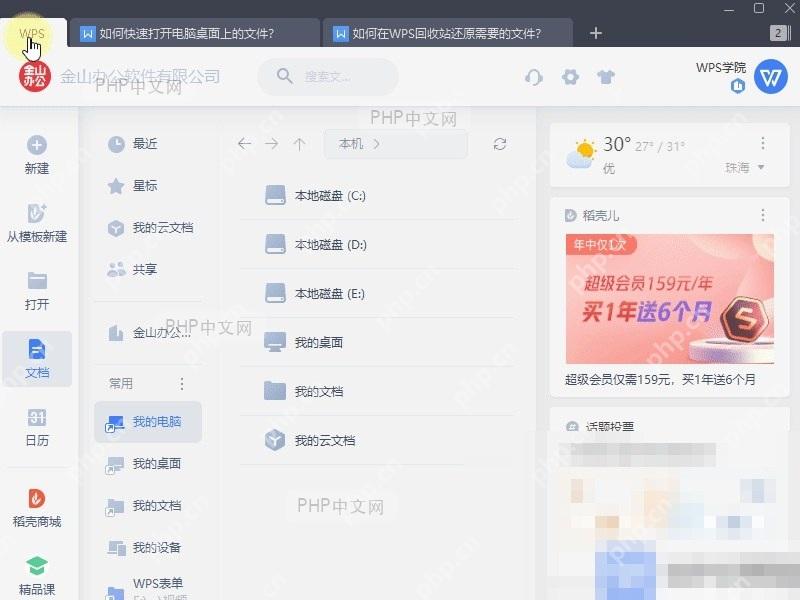Click 新建 in left sidebar
The height and width of the screenshot is (600, 800).
(37, 155)
